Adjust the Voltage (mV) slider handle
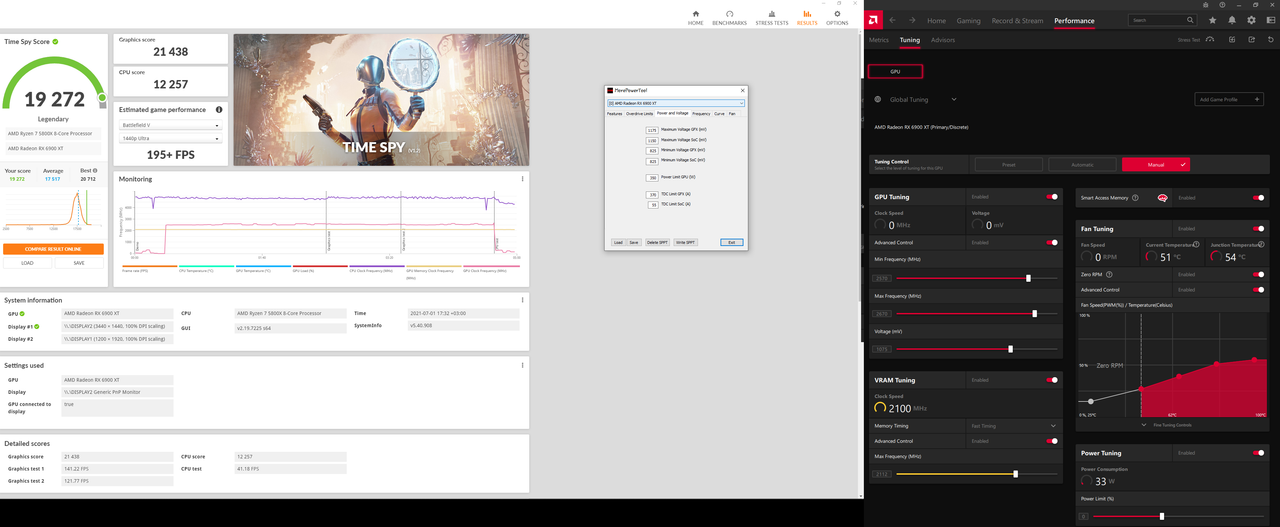Image resolution: width=1280 pixels, height=527 pixels. (x=1011, y=349)
